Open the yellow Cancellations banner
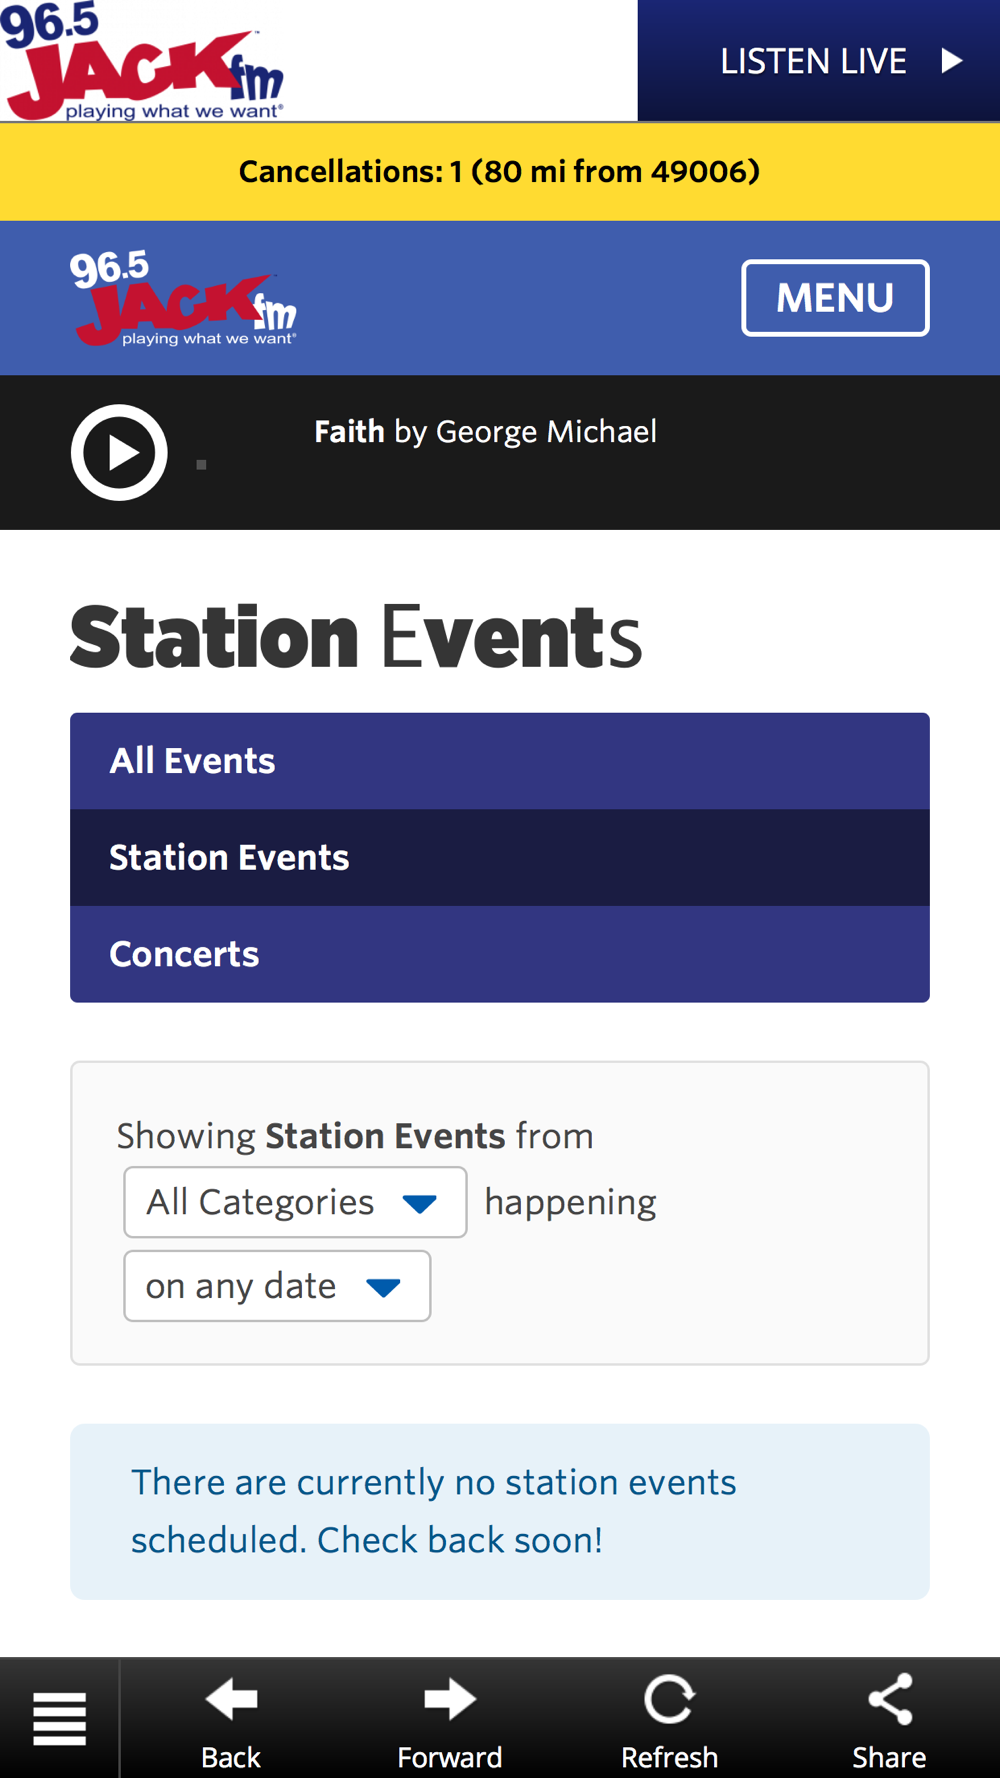 pos(500,172)
